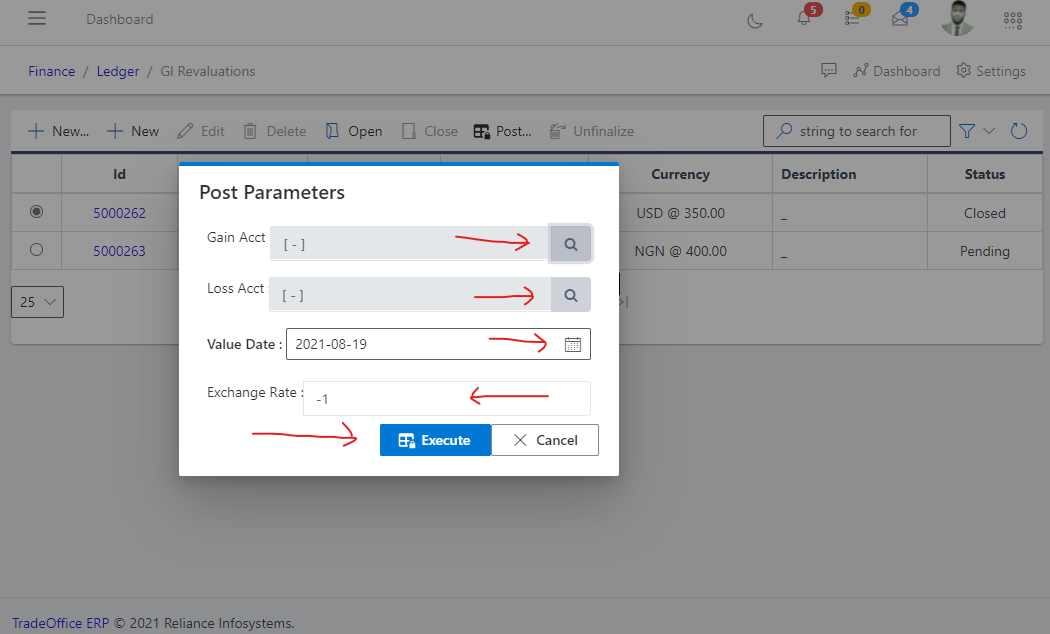This screenshot has width=1050, height=634.
Task: Execute the post parameters
Action: pyautogui.click(x=435, y=440)
